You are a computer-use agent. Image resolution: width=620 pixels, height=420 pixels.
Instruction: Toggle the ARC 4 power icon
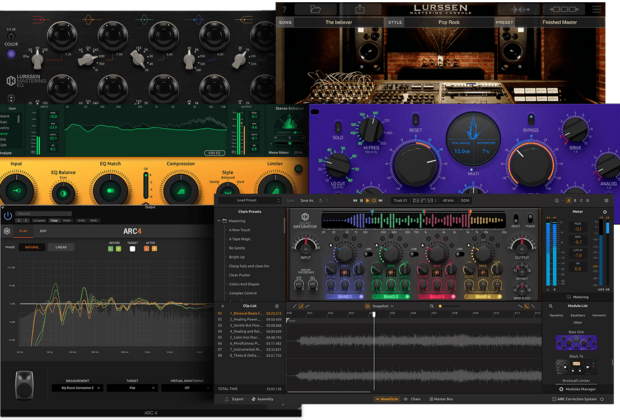click(x=8, y=216)
